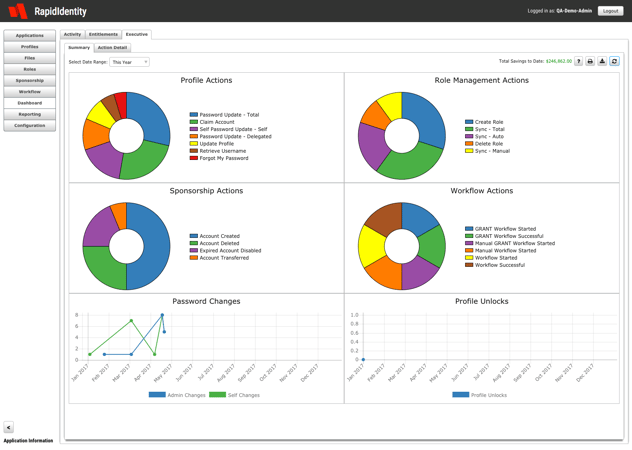This screenshot has height=450, width=632.
Task: Click the help question mark icon
Action: point(578,61)
